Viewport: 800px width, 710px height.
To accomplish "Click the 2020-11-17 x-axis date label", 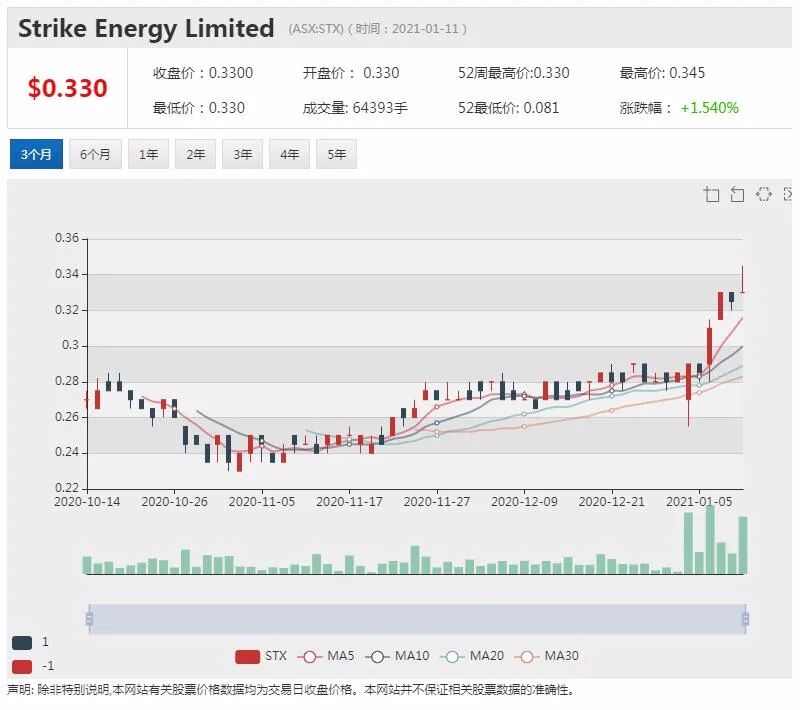I will [349, 502].
